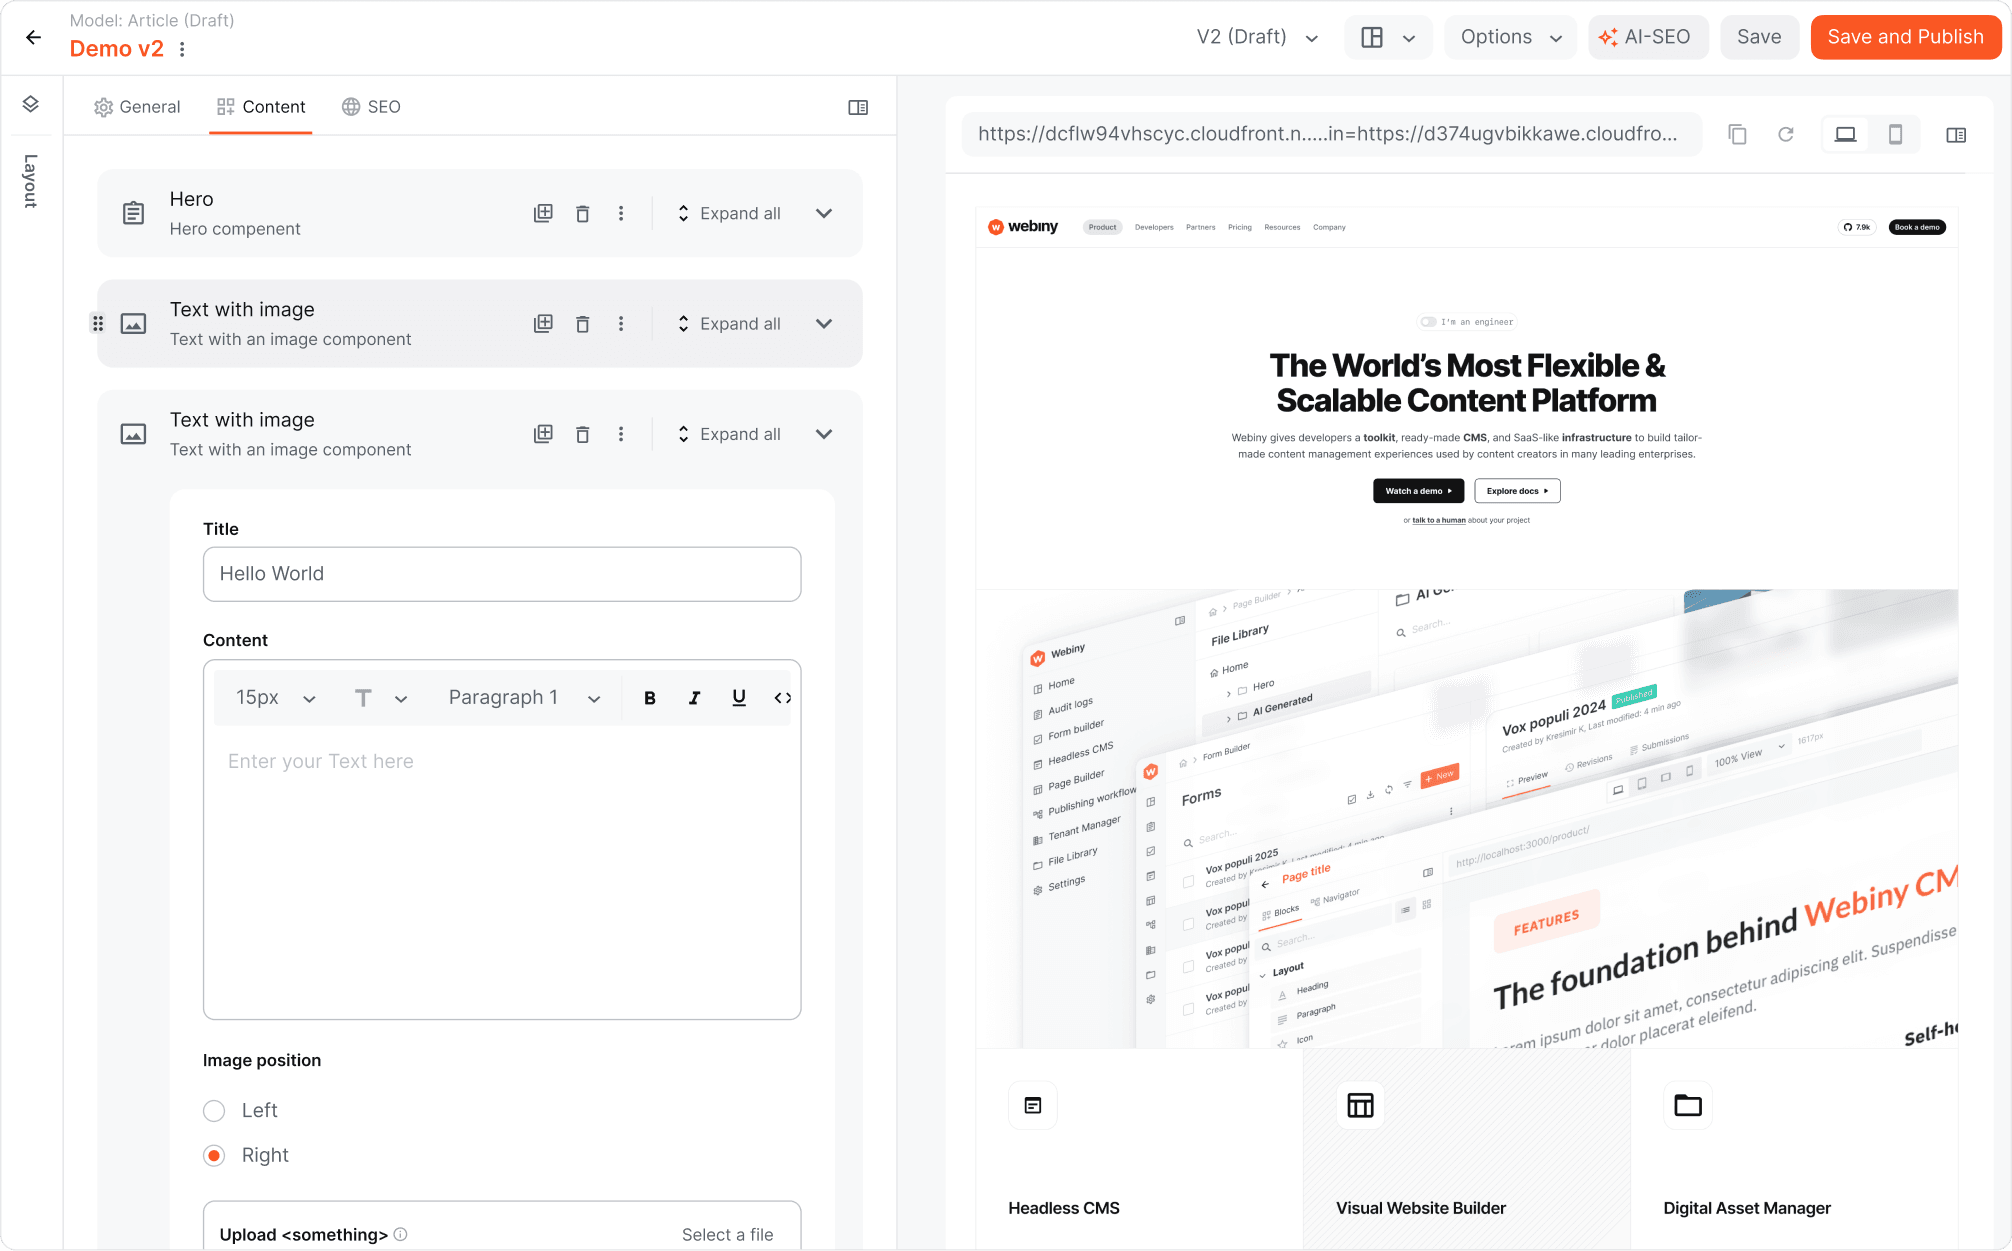Open the AI-SEO tool
The image size is (2012, 1251).
click(x=1648, y=36)
